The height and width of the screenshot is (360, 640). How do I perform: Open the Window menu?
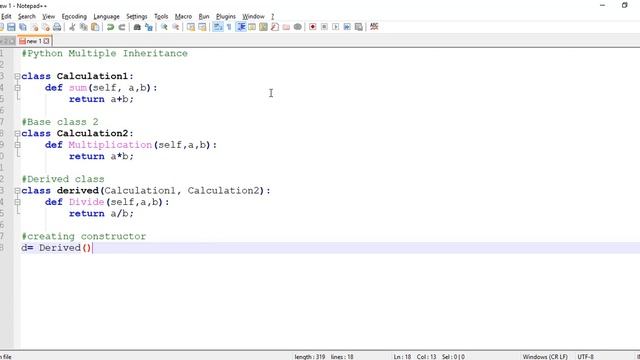253,16
